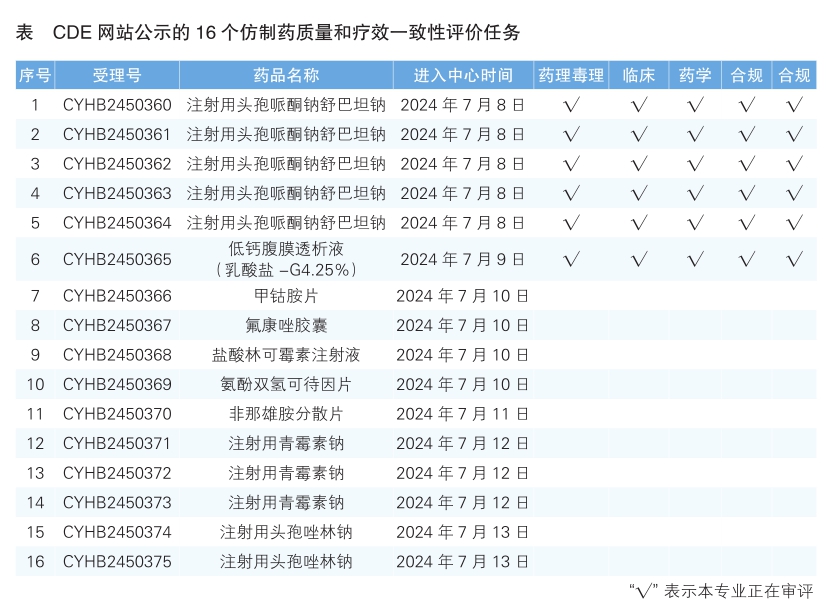Click 药学 checkmark for CYHB2450365 row
826x612 pixels.
coord(695,260)
